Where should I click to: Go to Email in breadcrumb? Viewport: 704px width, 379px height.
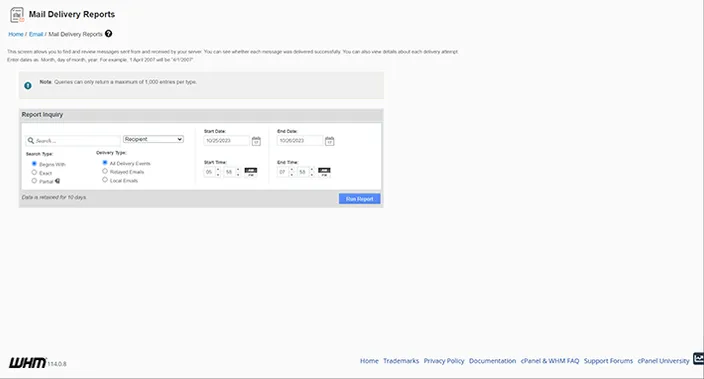click(x=36, y=34)
